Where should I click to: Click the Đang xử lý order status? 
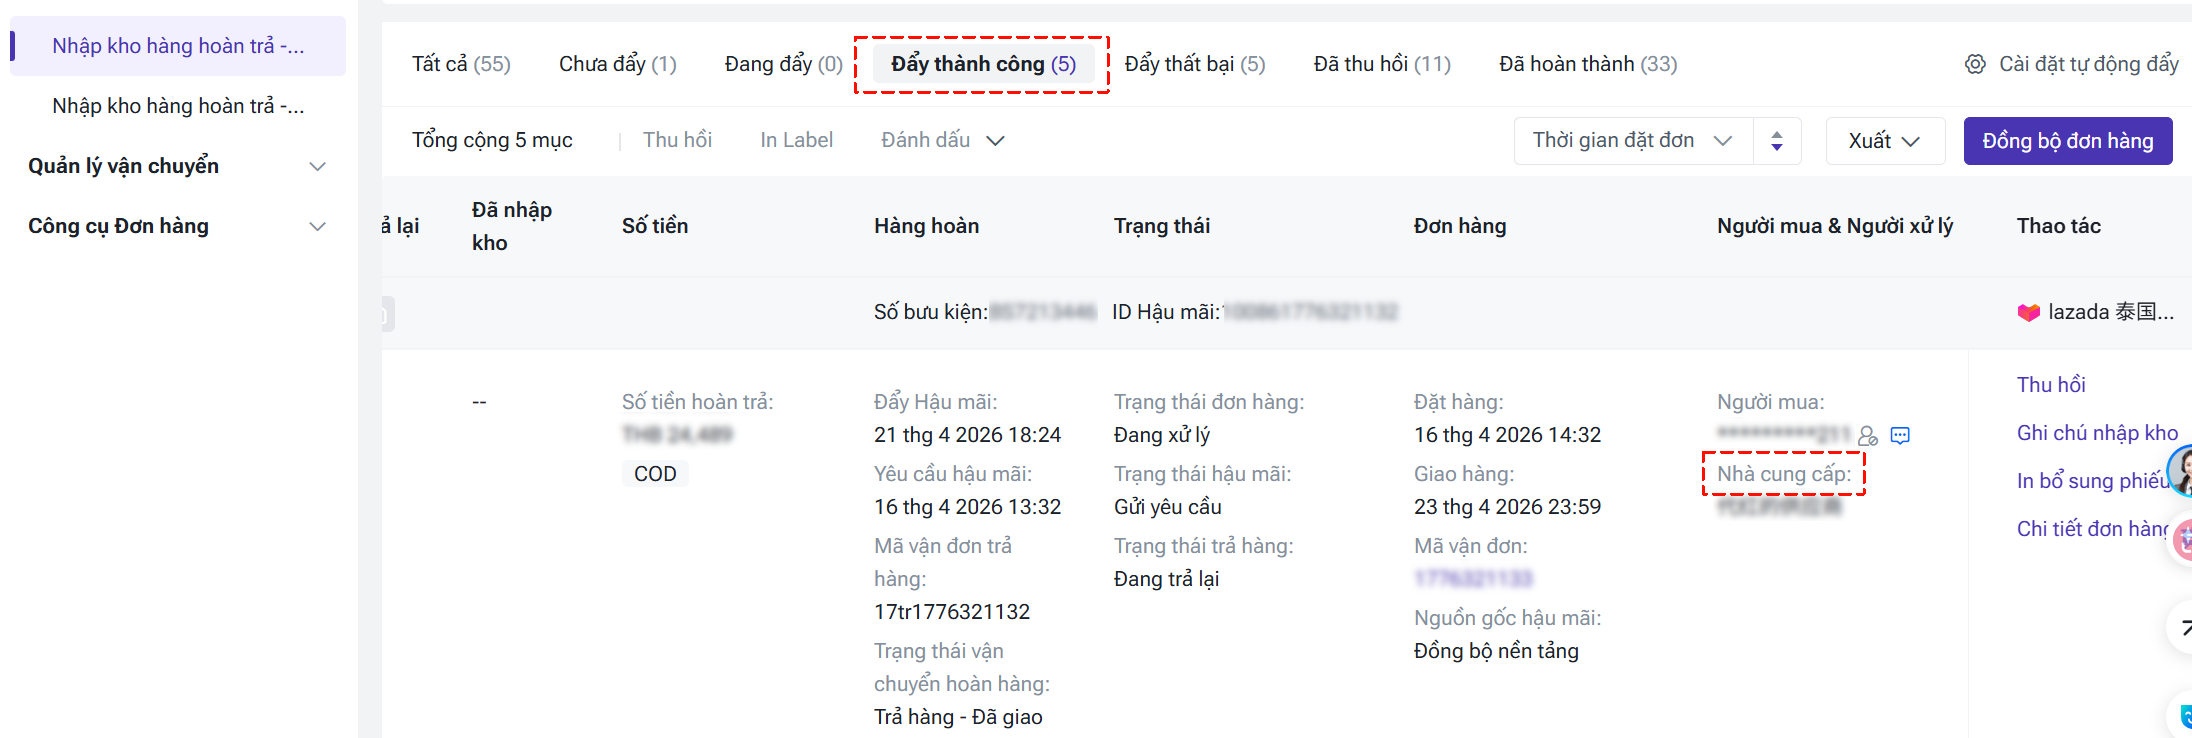coord(1162,435)
